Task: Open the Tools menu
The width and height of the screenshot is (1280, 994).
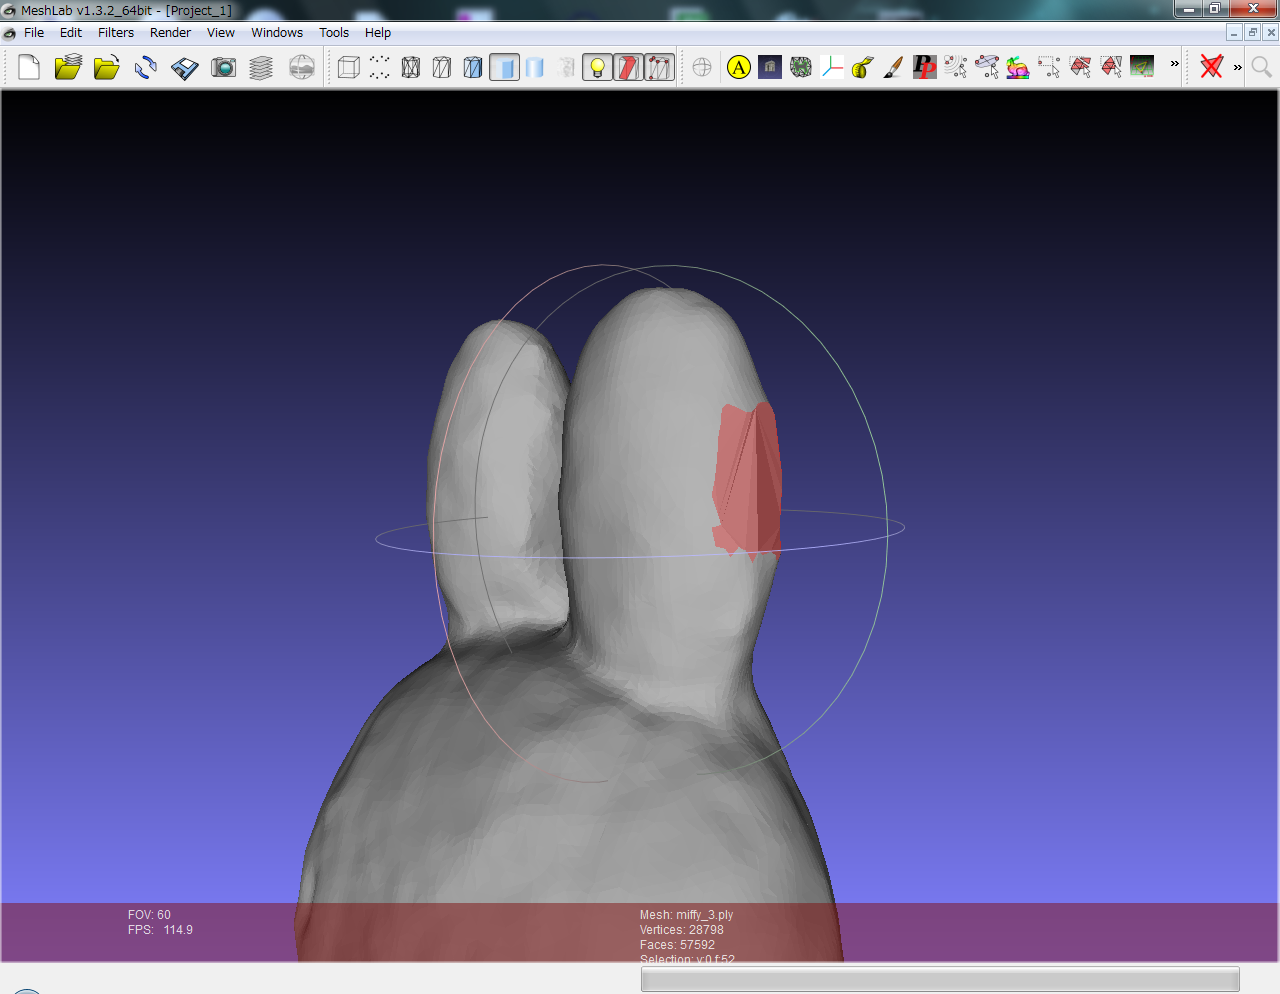Action: (334, 33)
